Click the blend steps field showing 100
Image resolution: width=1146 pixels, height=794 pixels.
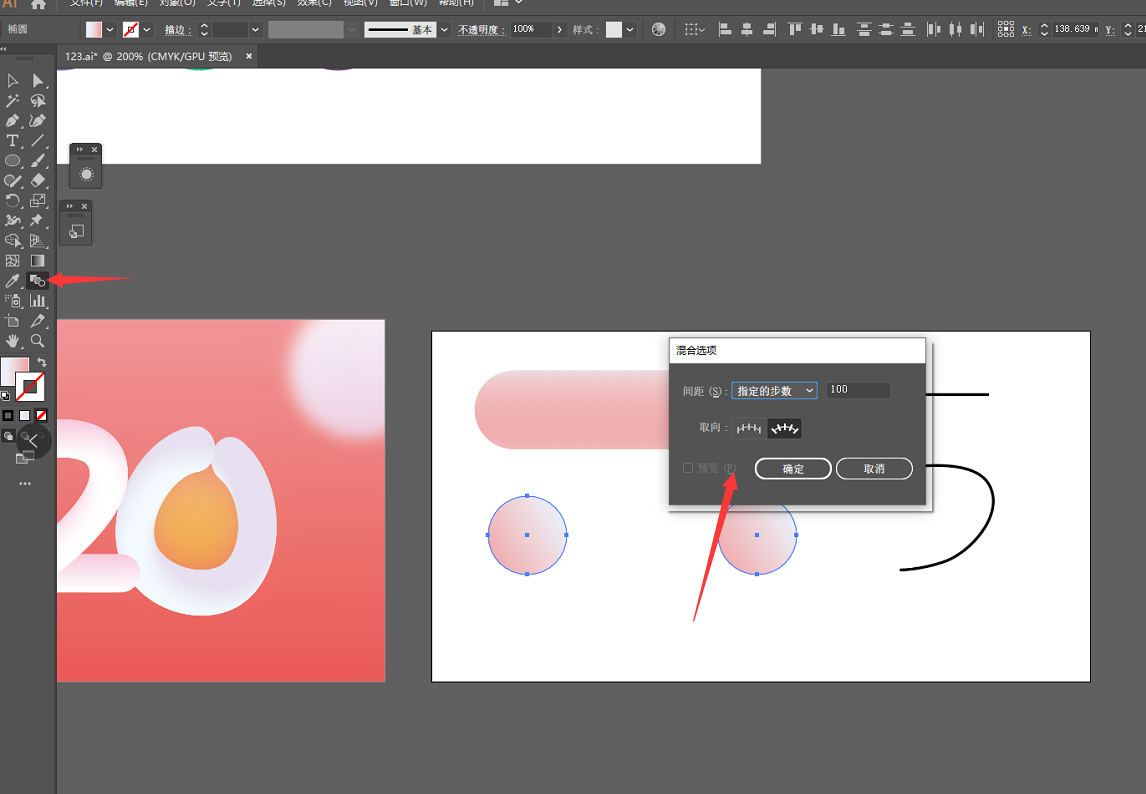tap(858, 390)
